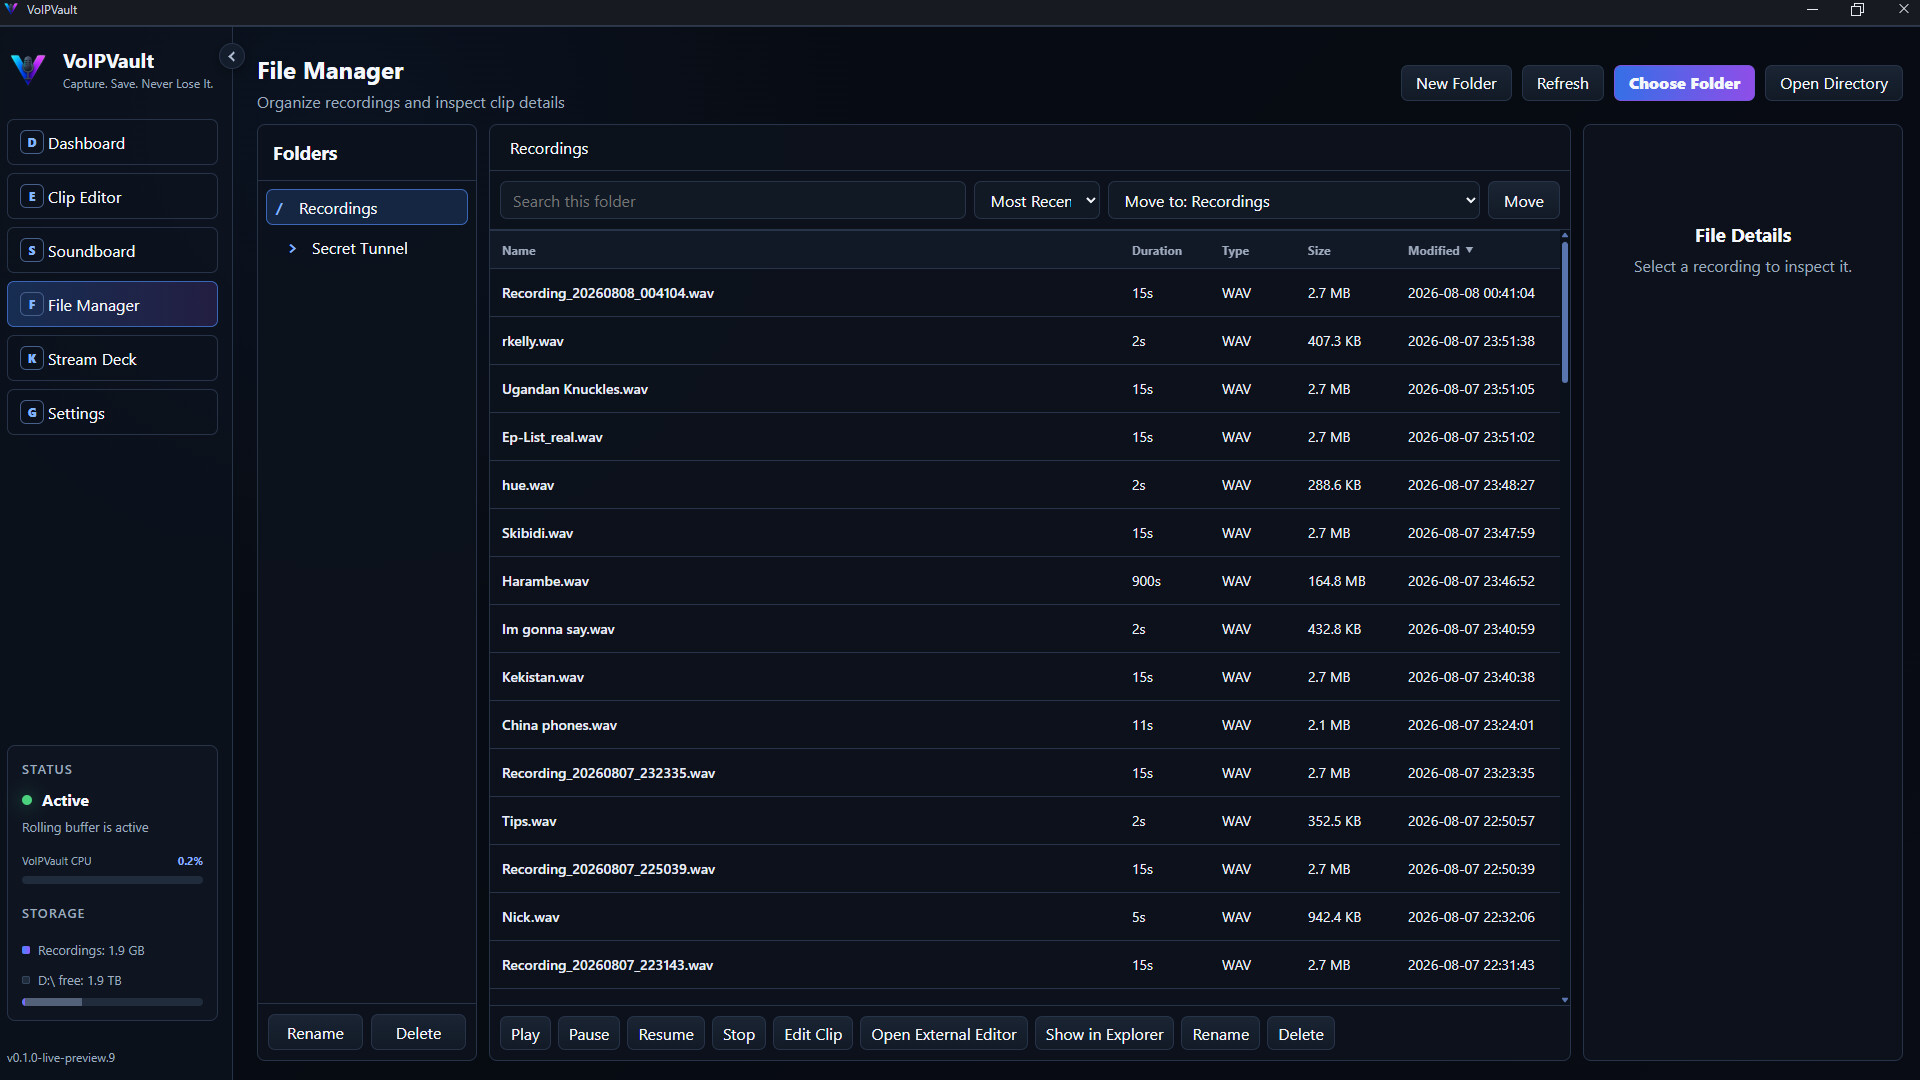Click the Soundboard 'S' icon
The width and height of the screenshot is (1920, 1080).
pos(32,251)
